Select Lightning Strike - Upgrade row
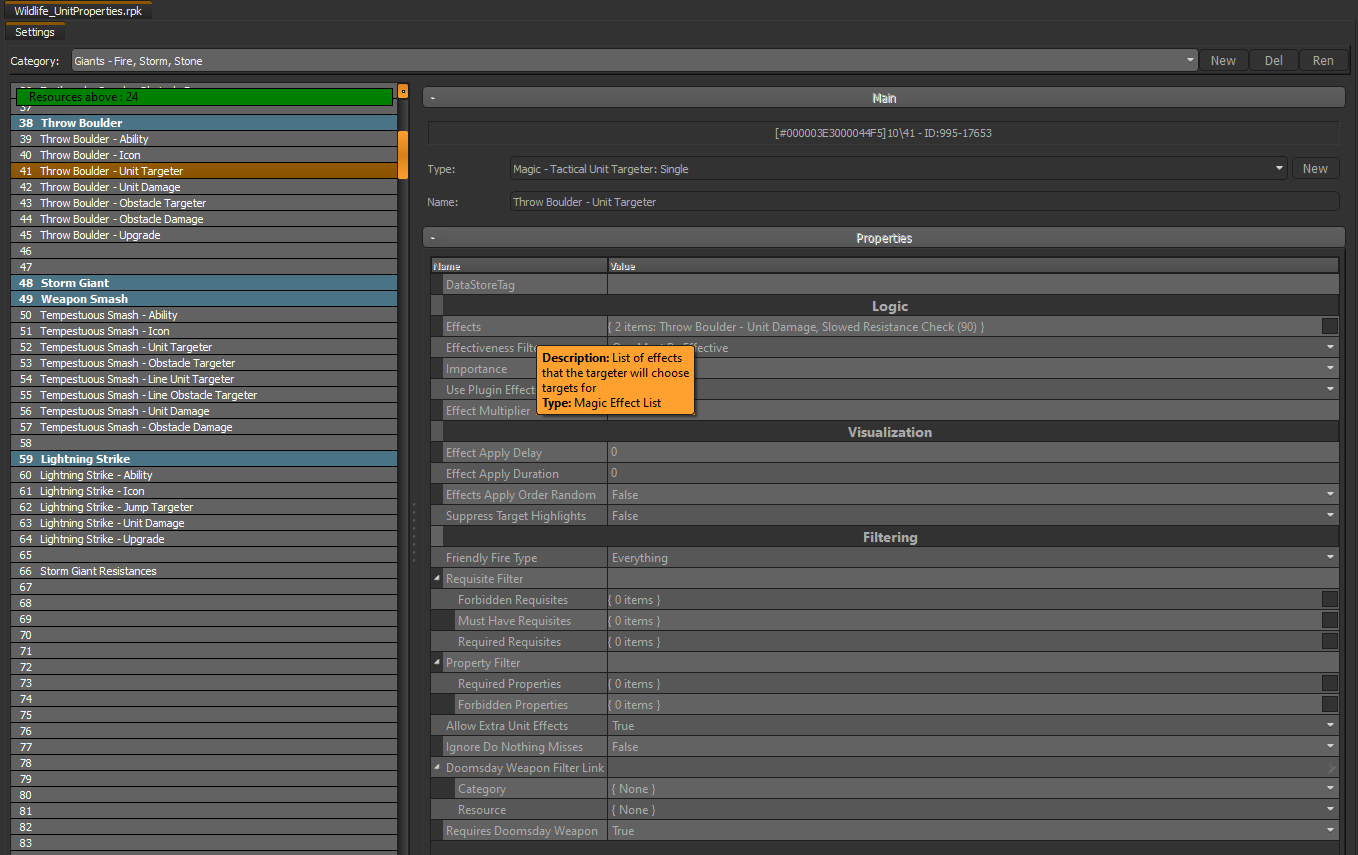 [204, 539]
